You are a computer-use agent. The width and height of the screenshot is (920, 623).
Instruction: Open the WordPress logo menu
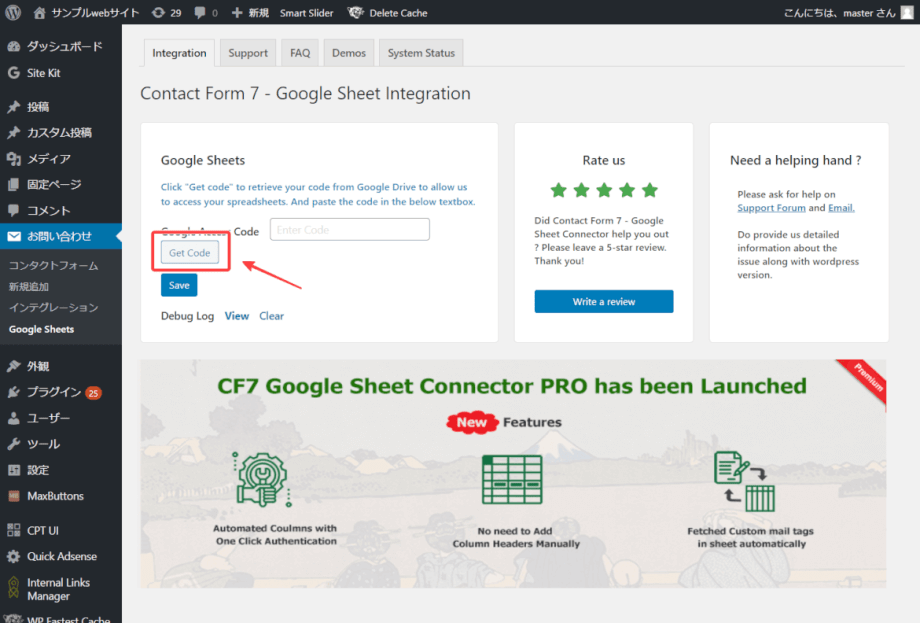coord(13,12)
